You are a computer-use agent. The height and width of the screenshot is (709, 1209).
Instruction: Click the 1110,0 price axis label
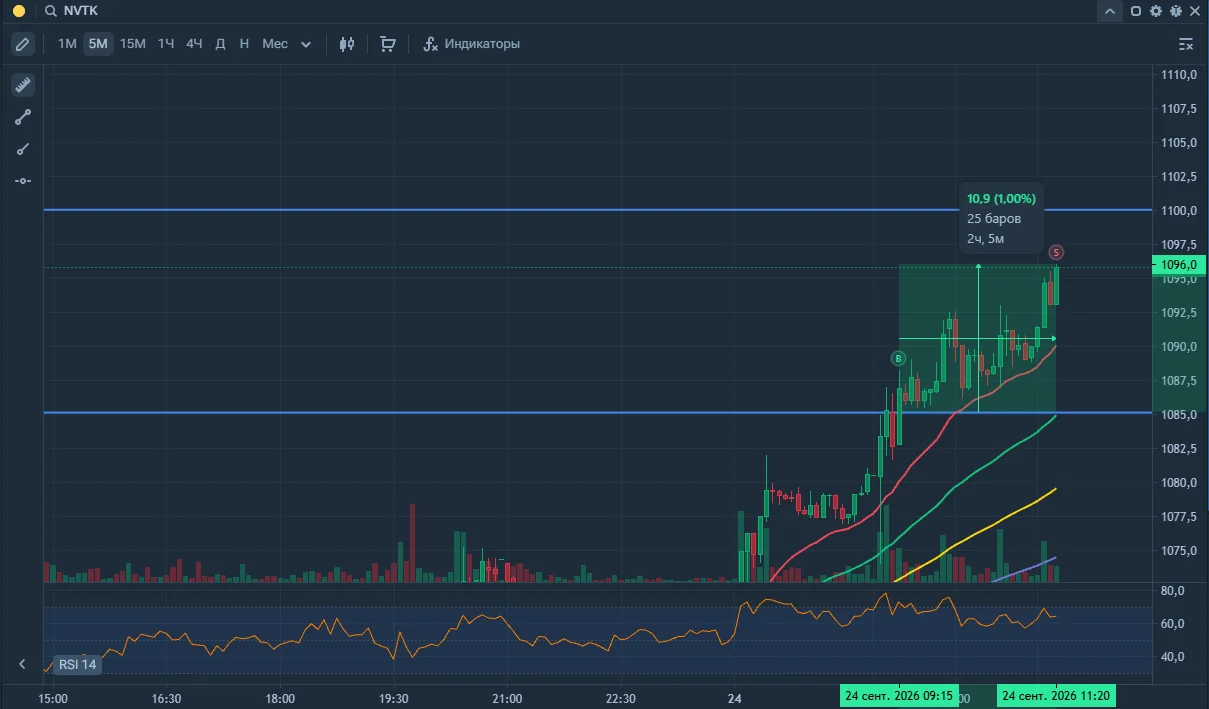1178,75
